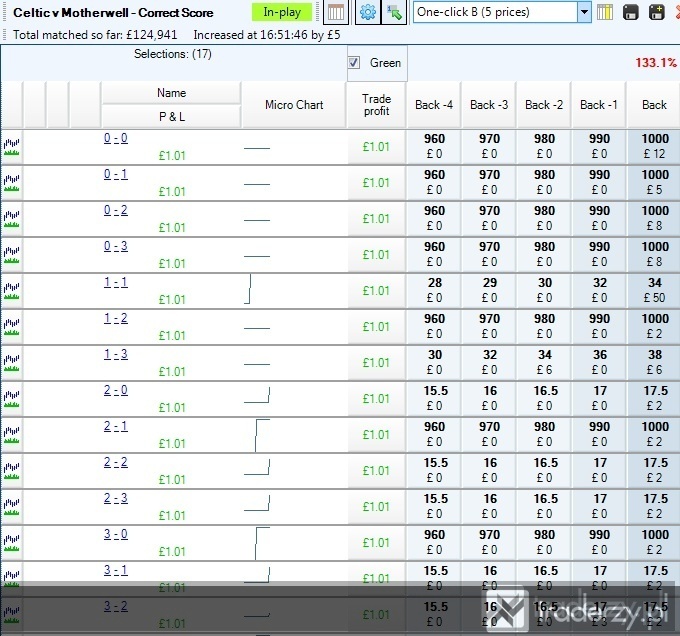Open settings gear icon in toolbar
The width and height of the screenshot is (680, 636).
[x=368, y=12]
